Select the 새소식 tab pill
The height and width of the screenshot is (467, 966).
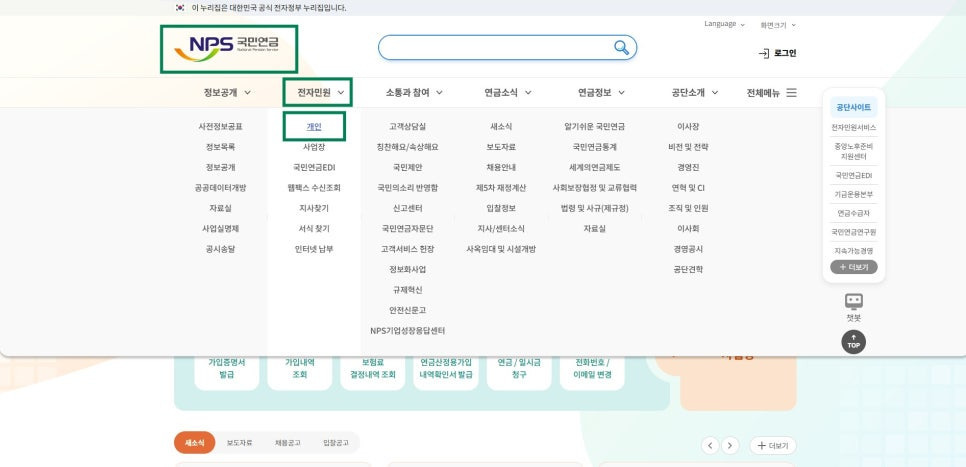[x=194, y=443]
